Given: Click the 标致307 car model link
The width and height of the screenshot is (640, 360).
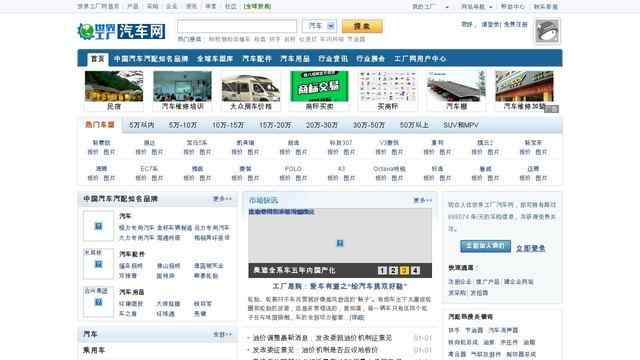Looking at the screenshot, I should click(x=341, y=143).
